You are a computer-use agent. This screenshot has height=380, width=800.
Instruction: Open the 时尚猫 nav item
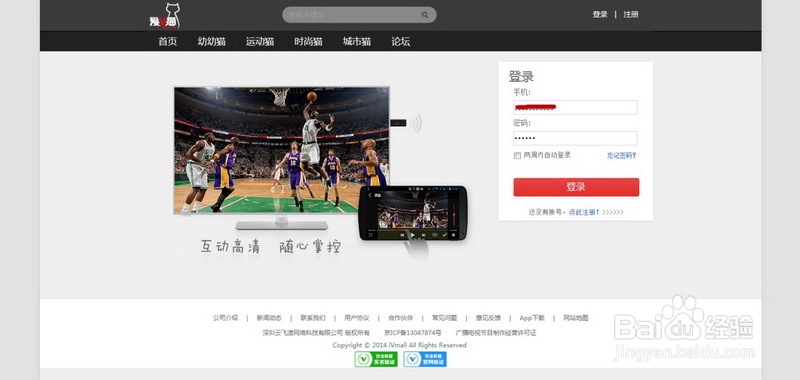[x=308, y=42]
